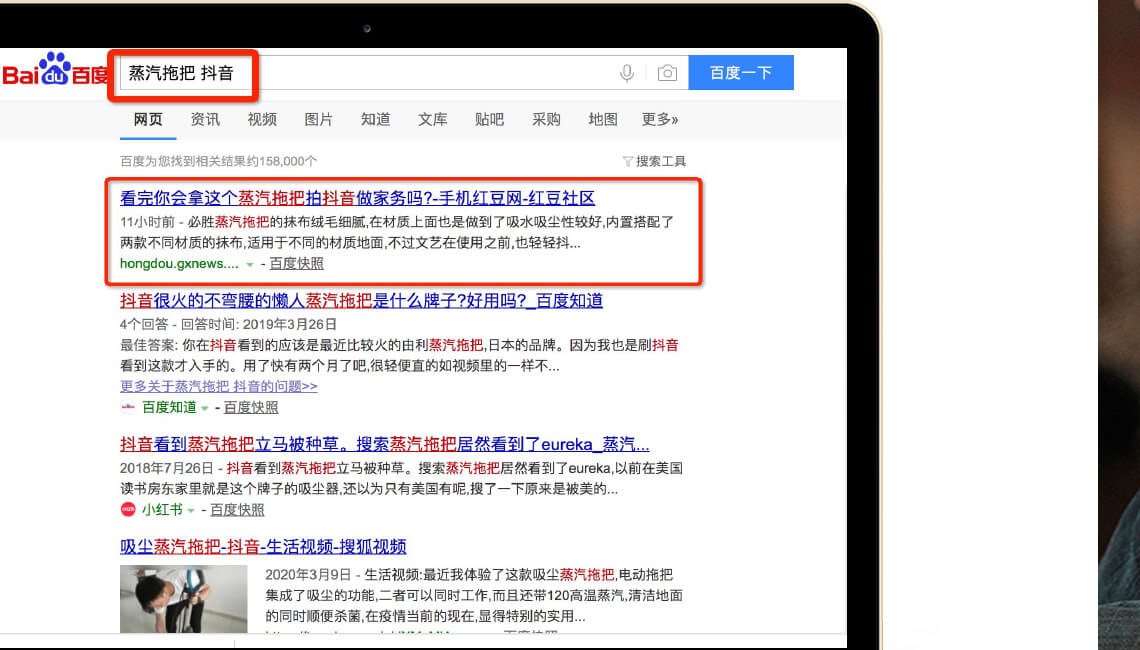The height and width of the screenshot is (650, 1140).
Task: Switch to the 视频 tab
Action: click(x=262, y=119)
